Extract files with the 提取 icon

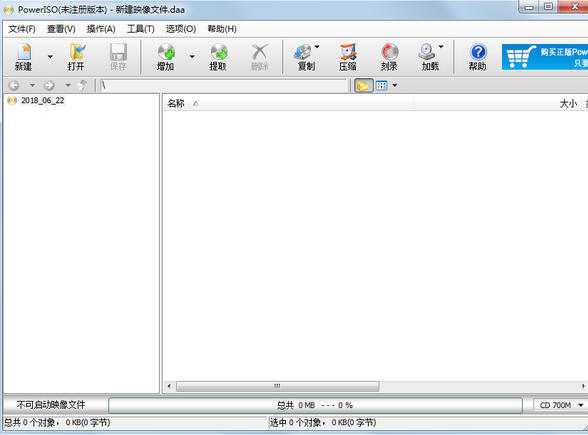(218, 57)
